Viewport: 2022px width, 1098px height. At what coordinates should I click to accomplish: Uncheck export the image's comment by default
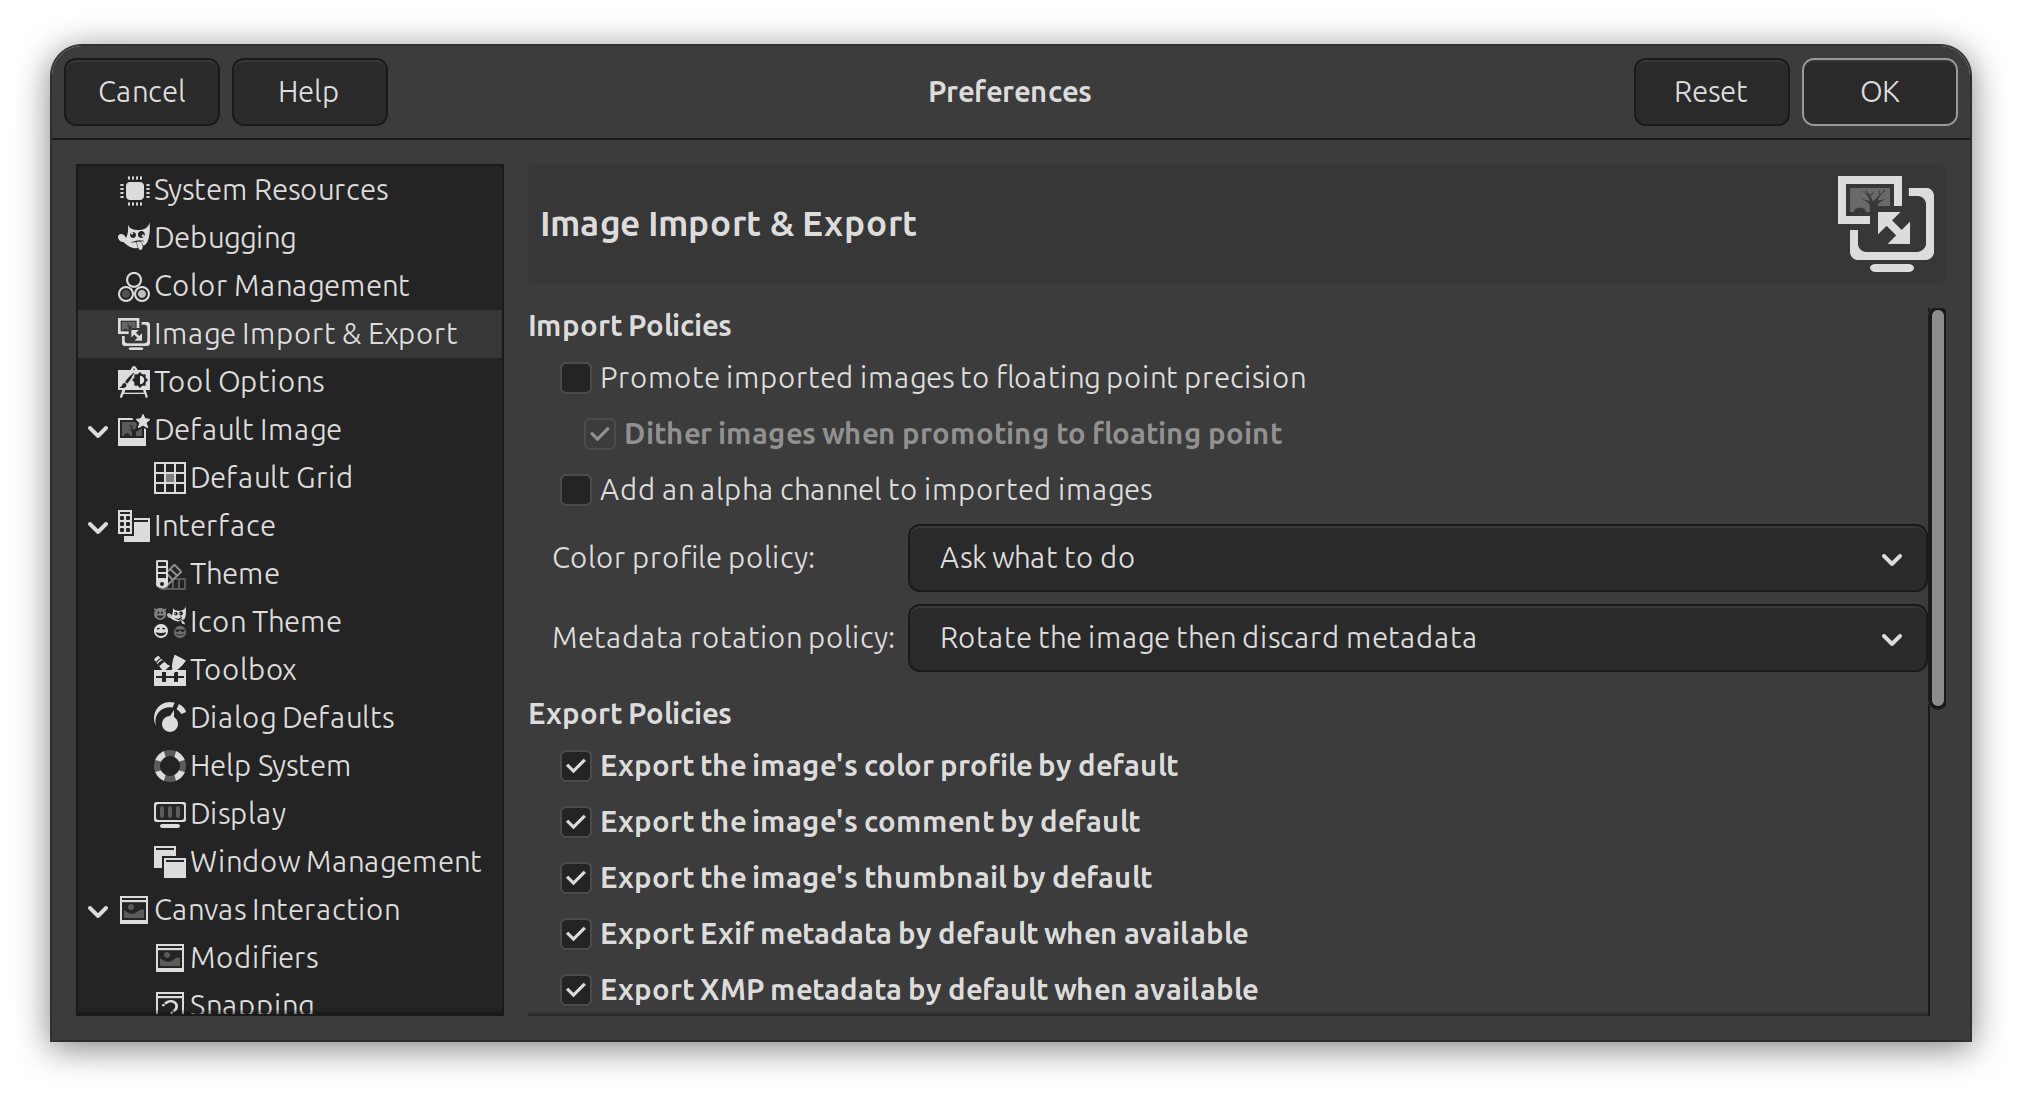pos(575,822)
